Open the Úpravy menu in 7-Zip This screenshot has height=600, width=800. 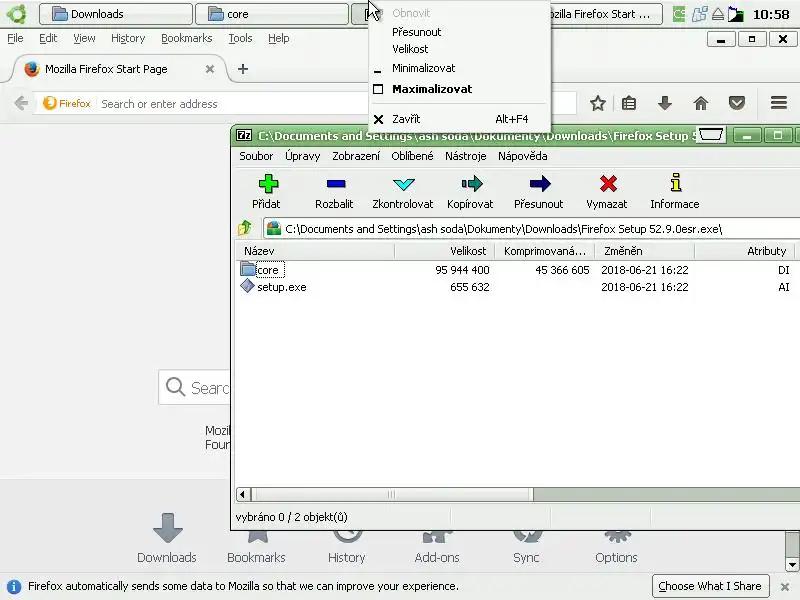point(303,156)
